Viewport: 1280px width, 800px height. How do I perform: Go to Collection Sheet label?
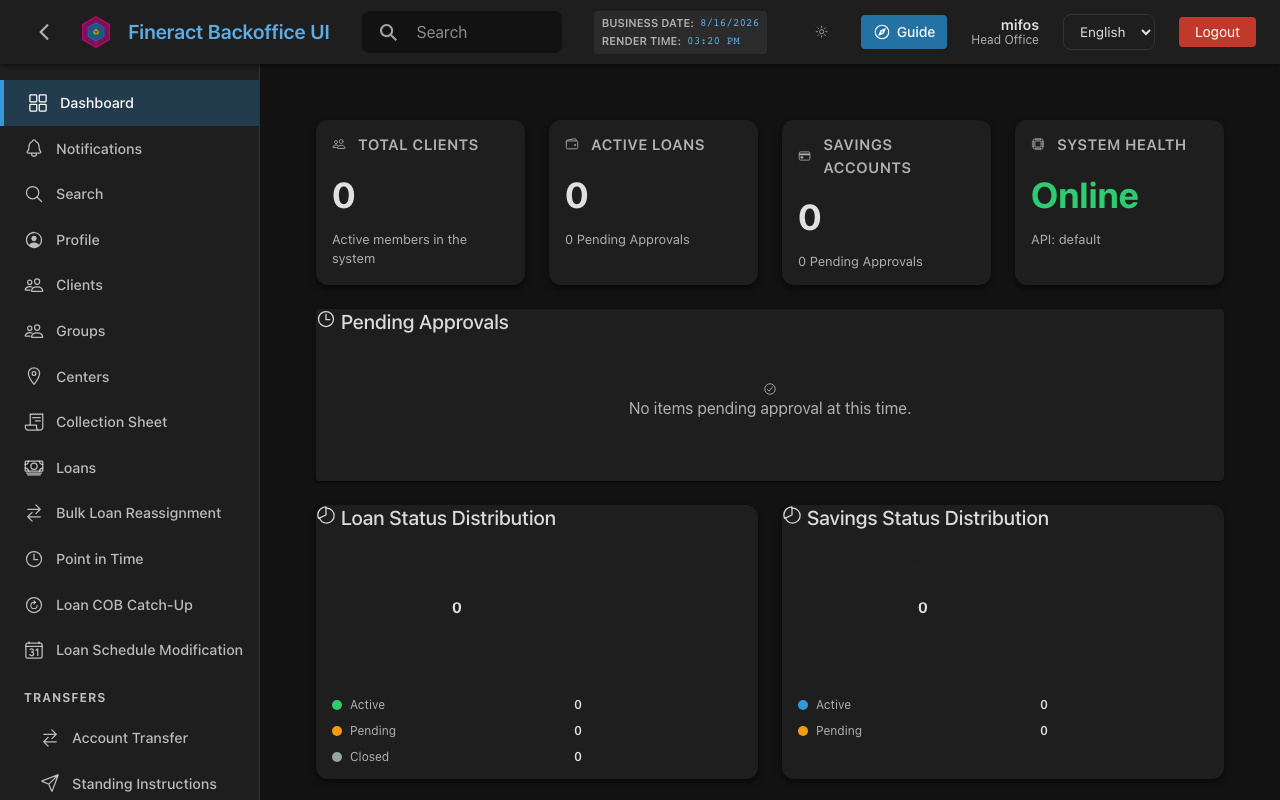point(112,422)
